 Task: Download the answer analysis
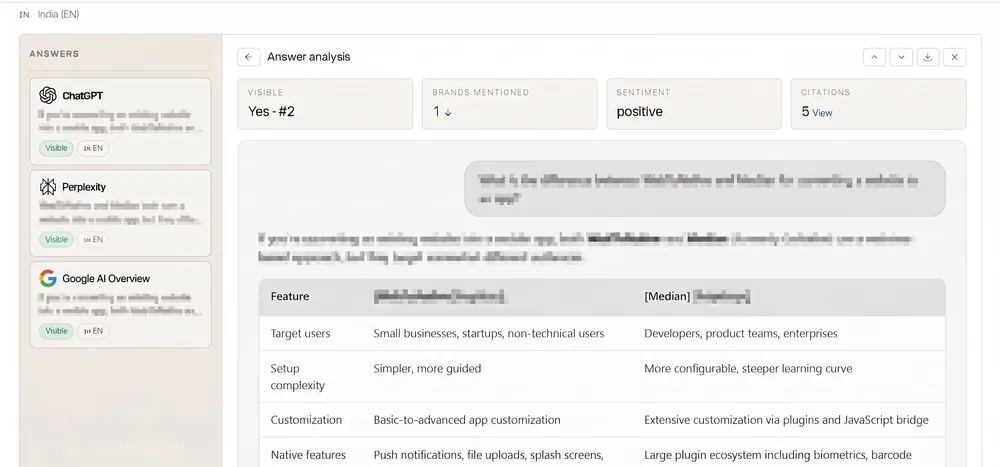[x=928, y=57]
